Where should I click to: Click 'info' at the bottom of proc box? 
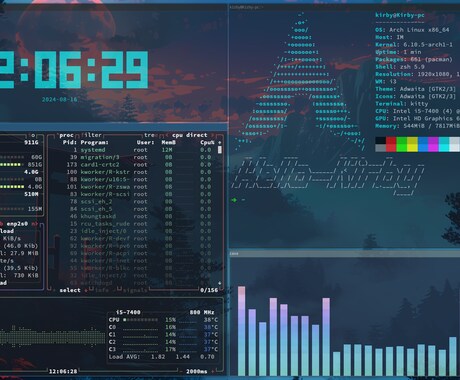102,290
